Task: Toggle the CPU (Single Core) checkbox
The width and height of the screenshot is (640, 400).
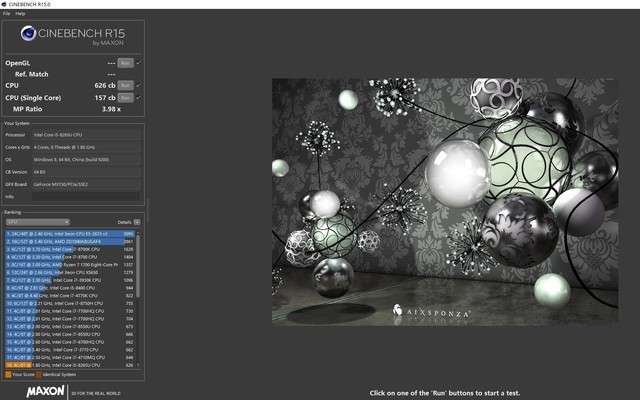Action: click(x=139, y=98)
